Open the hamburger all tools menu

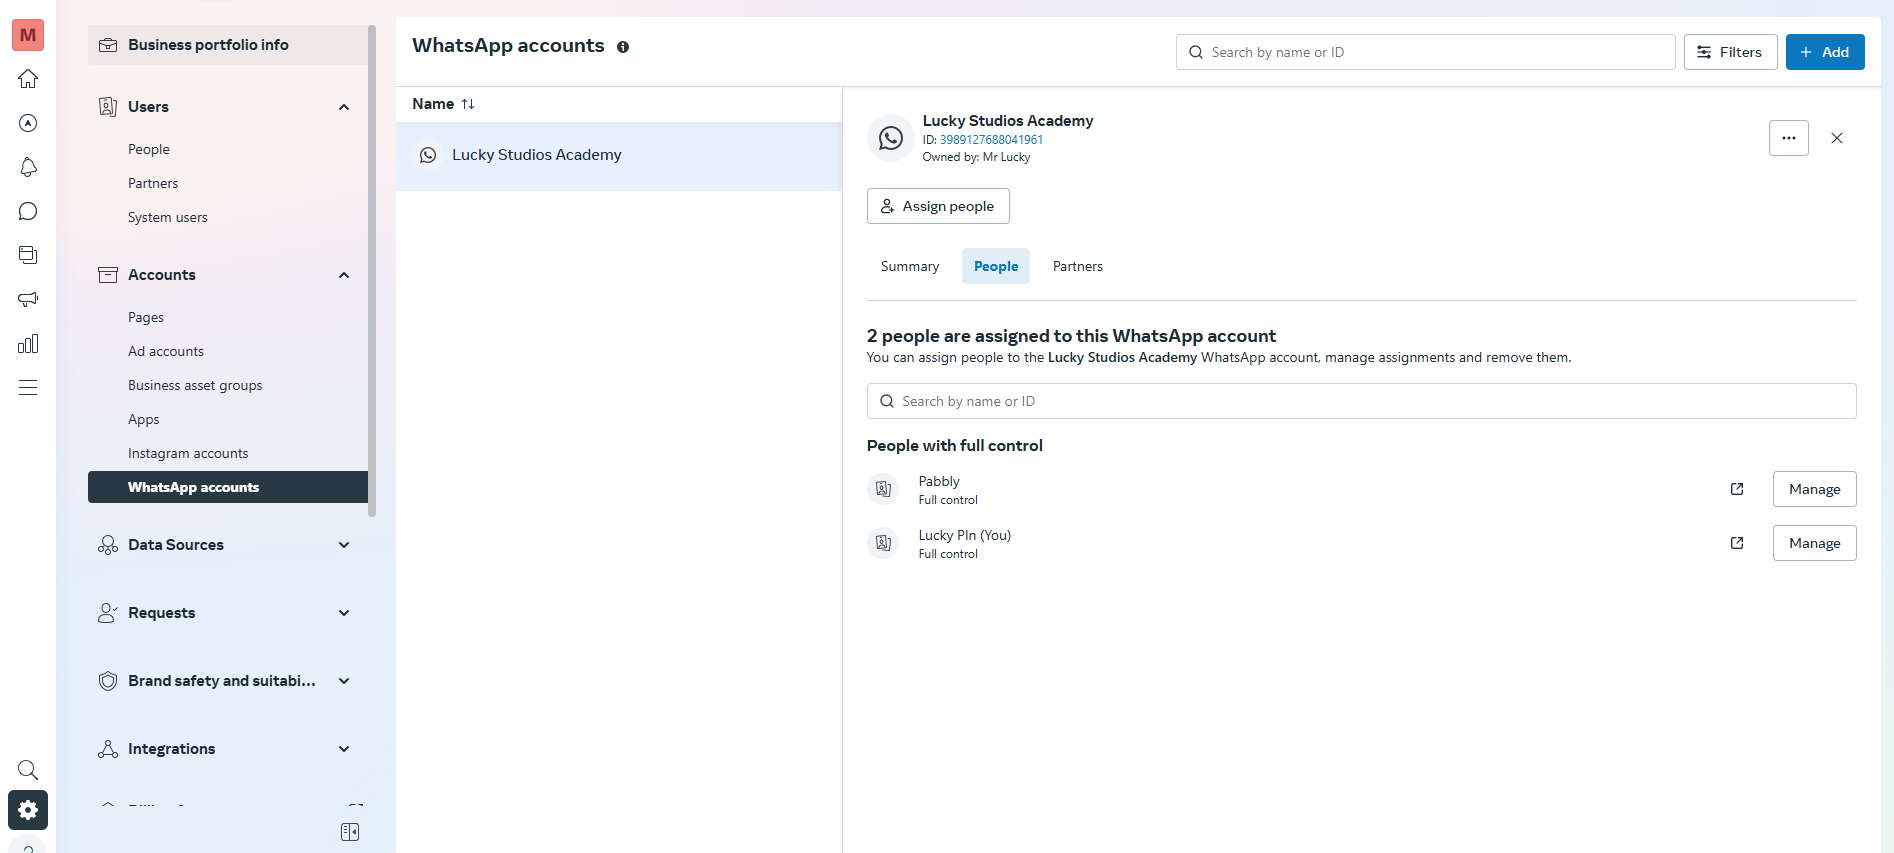click(x=28, y=388)
